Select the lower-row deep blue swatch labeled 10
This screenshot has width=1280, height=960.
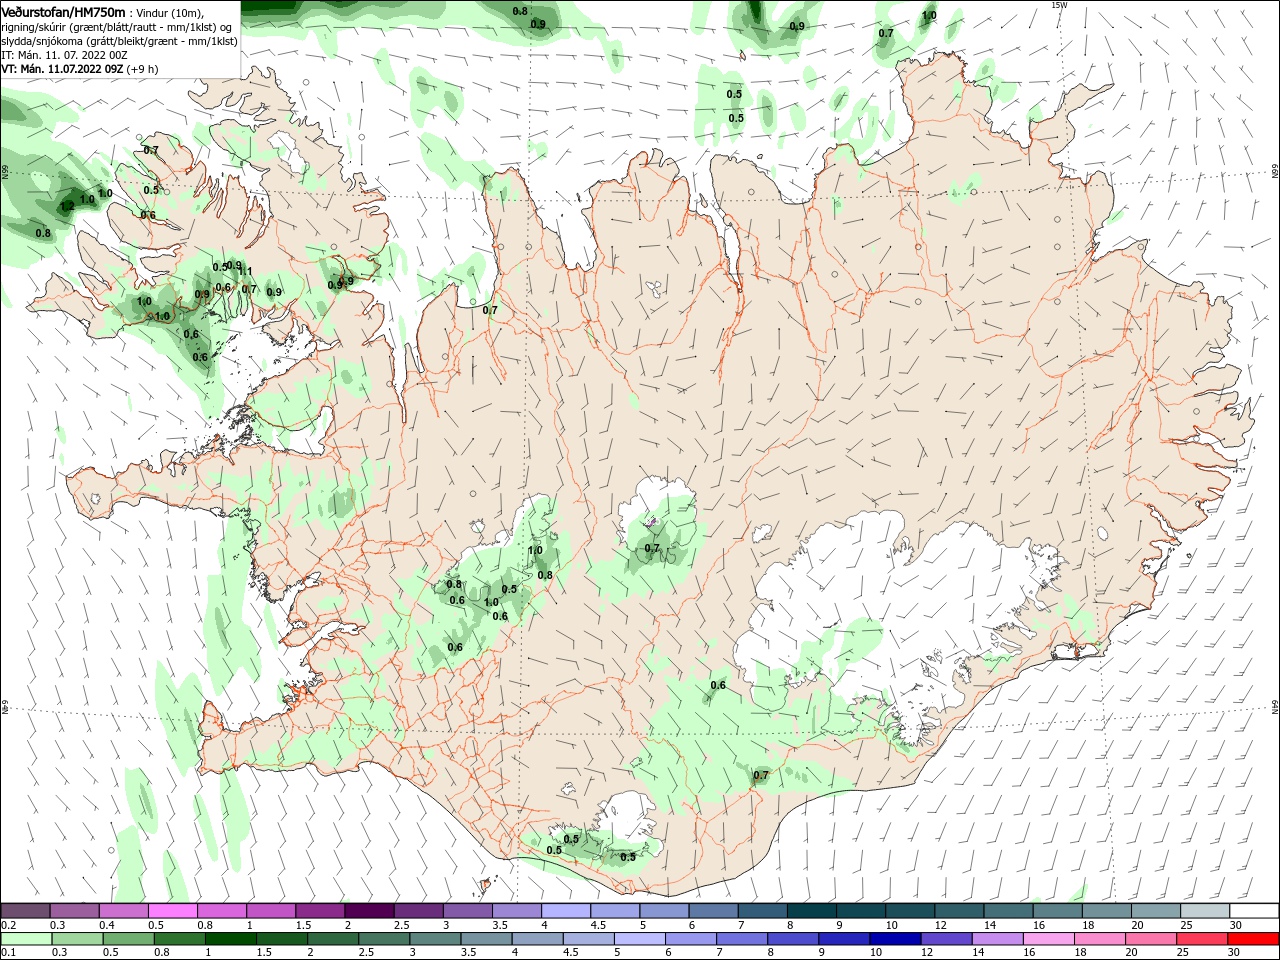[x=895, y=939]
